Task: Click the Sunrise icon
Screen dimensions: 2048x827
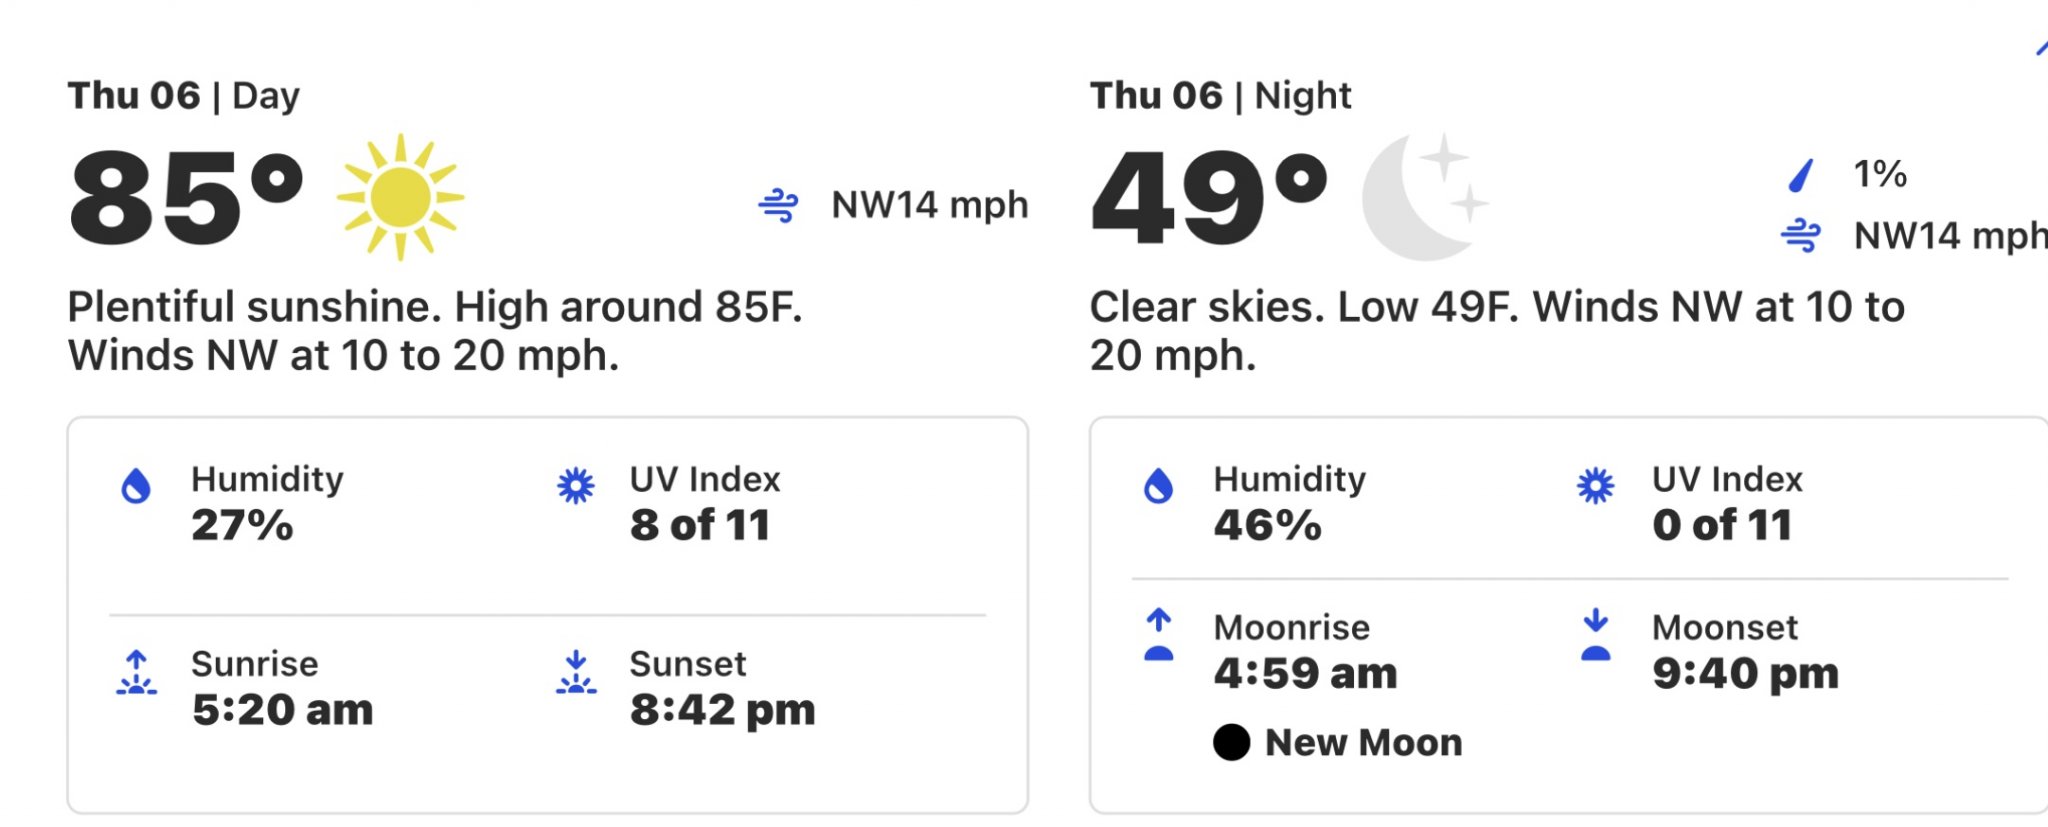Action: point(136,672)
